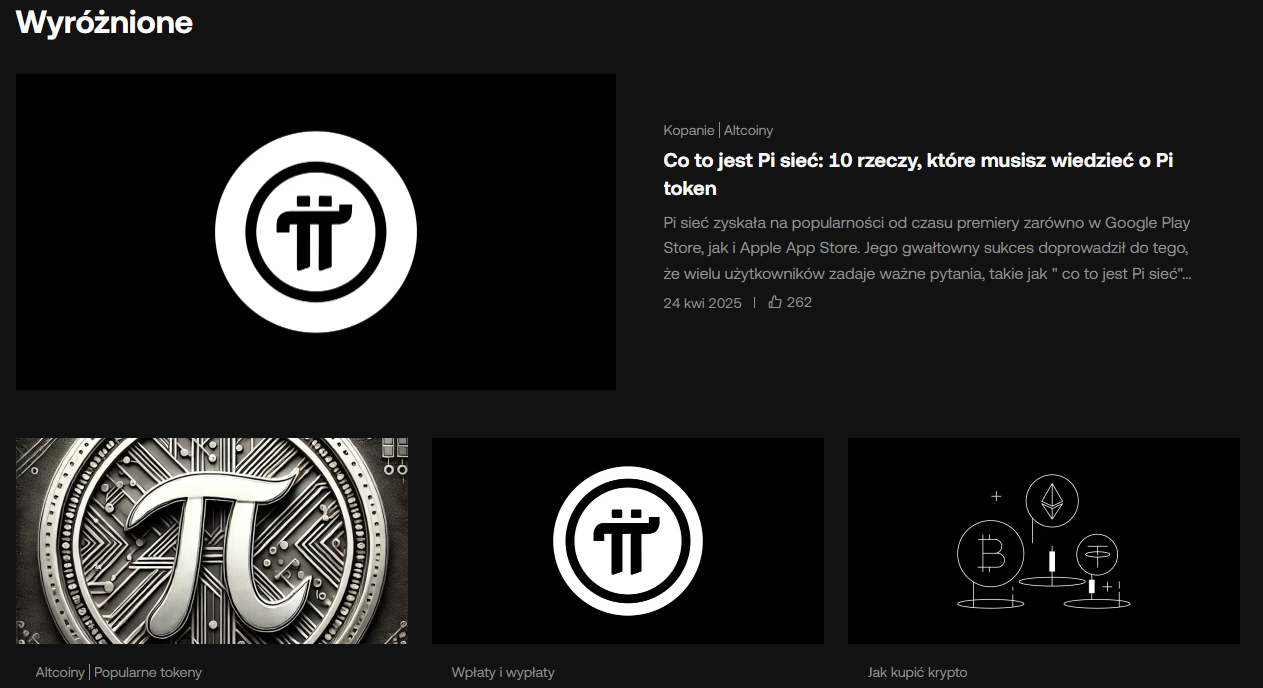
Task: Click the 262 likes count
Action: tap(799, 302)
